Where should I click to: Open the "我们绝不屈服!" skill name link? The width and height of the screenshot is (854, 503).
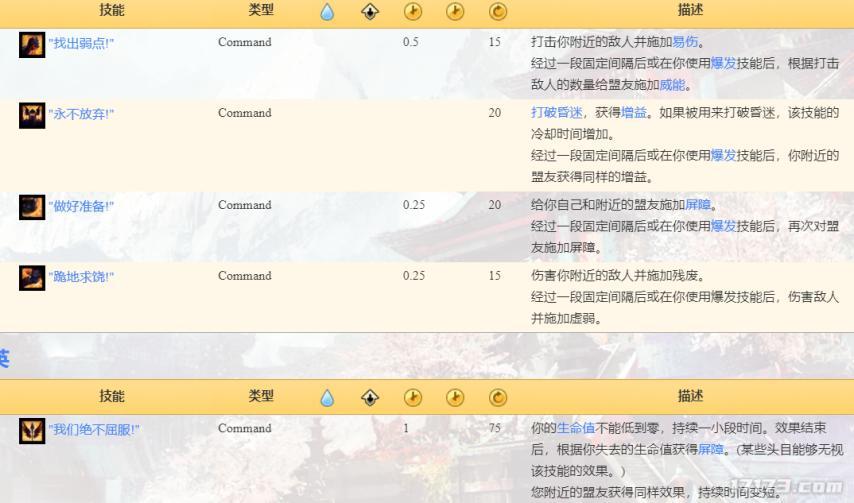pos(94,430)
